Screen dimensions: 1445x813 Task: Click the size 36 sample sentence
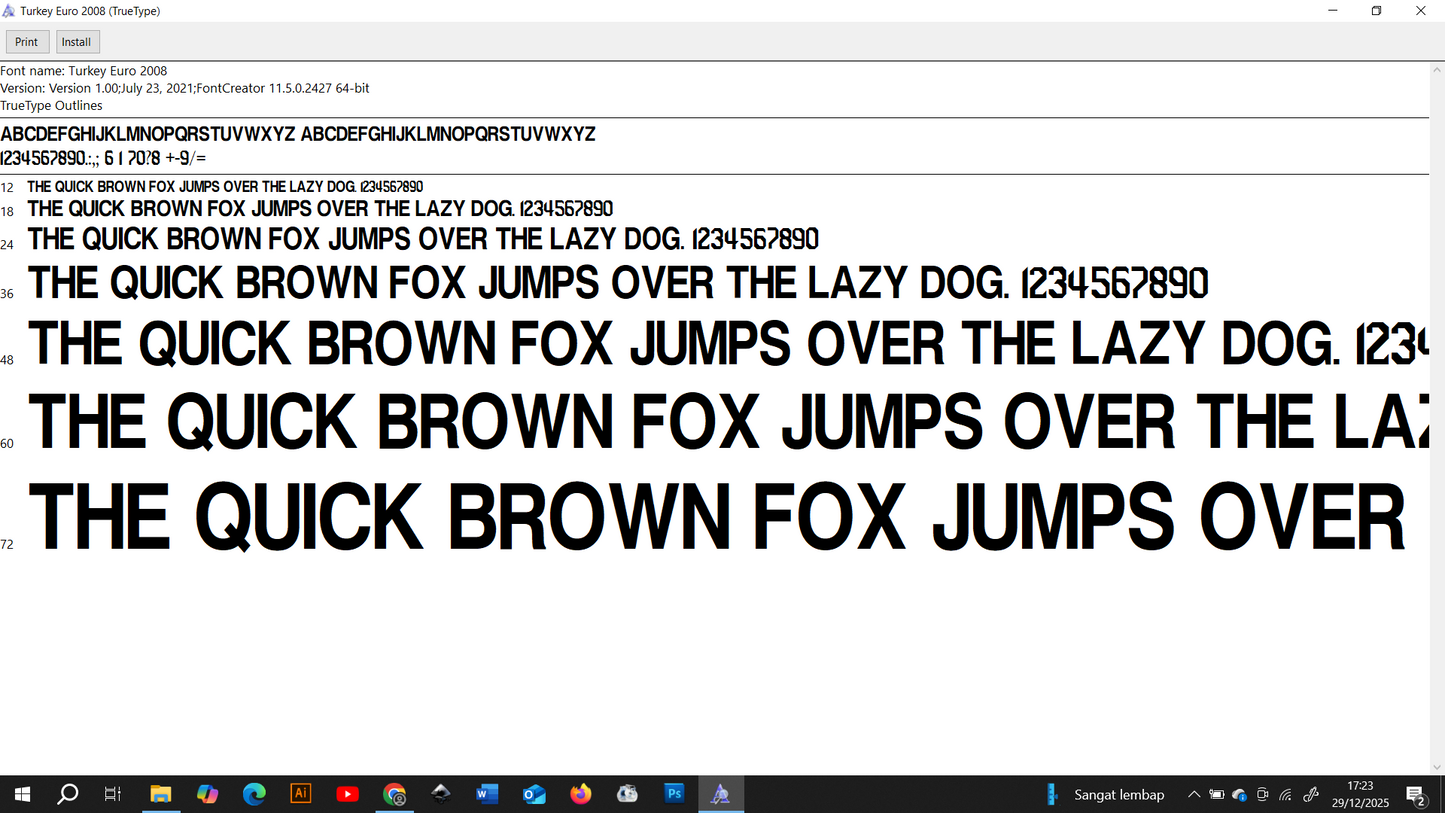tap(619, 283)
